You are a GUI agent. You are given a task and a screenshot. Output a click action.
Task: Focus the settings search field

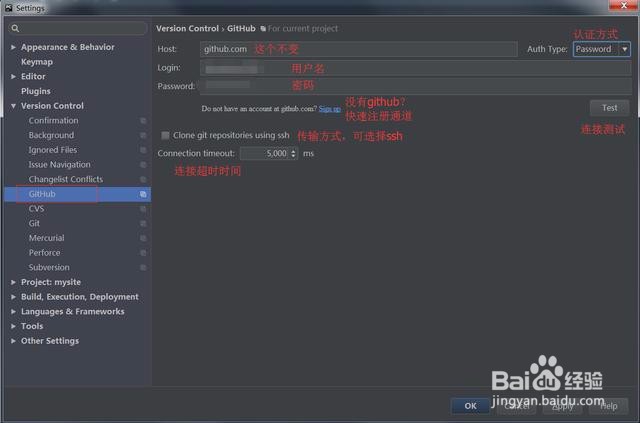78,28
